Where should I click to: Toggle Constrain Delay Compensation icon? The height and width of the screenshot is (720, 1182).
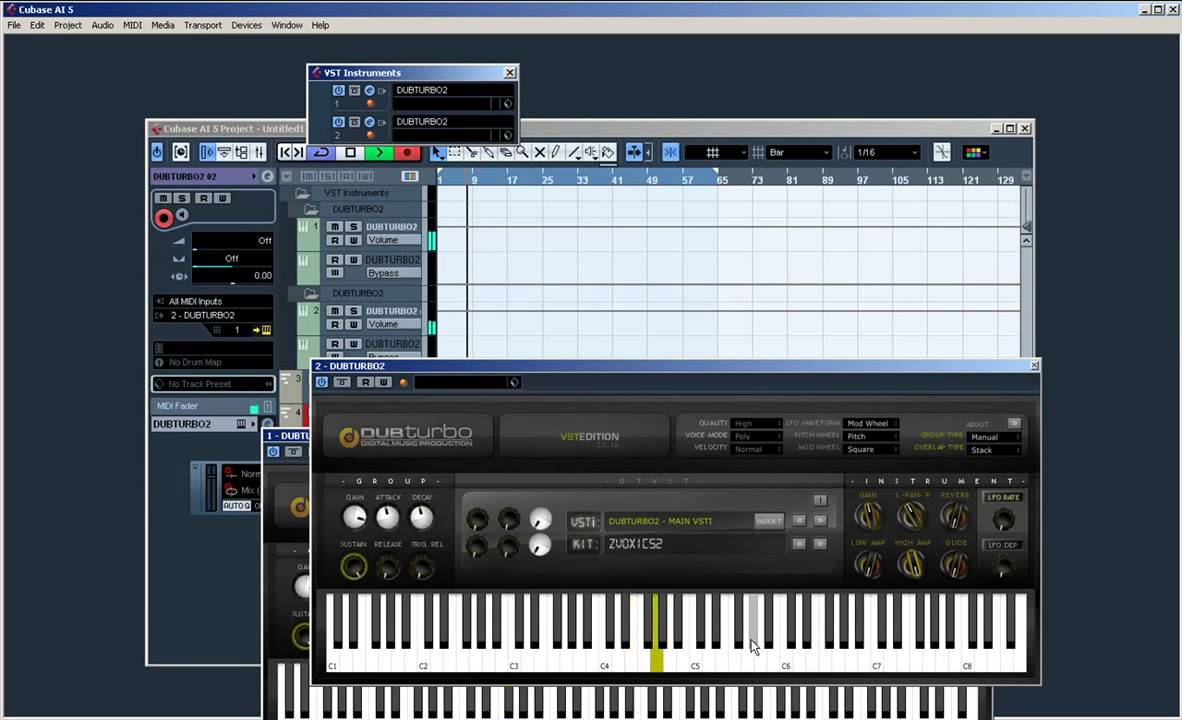[x=181, y=152]
